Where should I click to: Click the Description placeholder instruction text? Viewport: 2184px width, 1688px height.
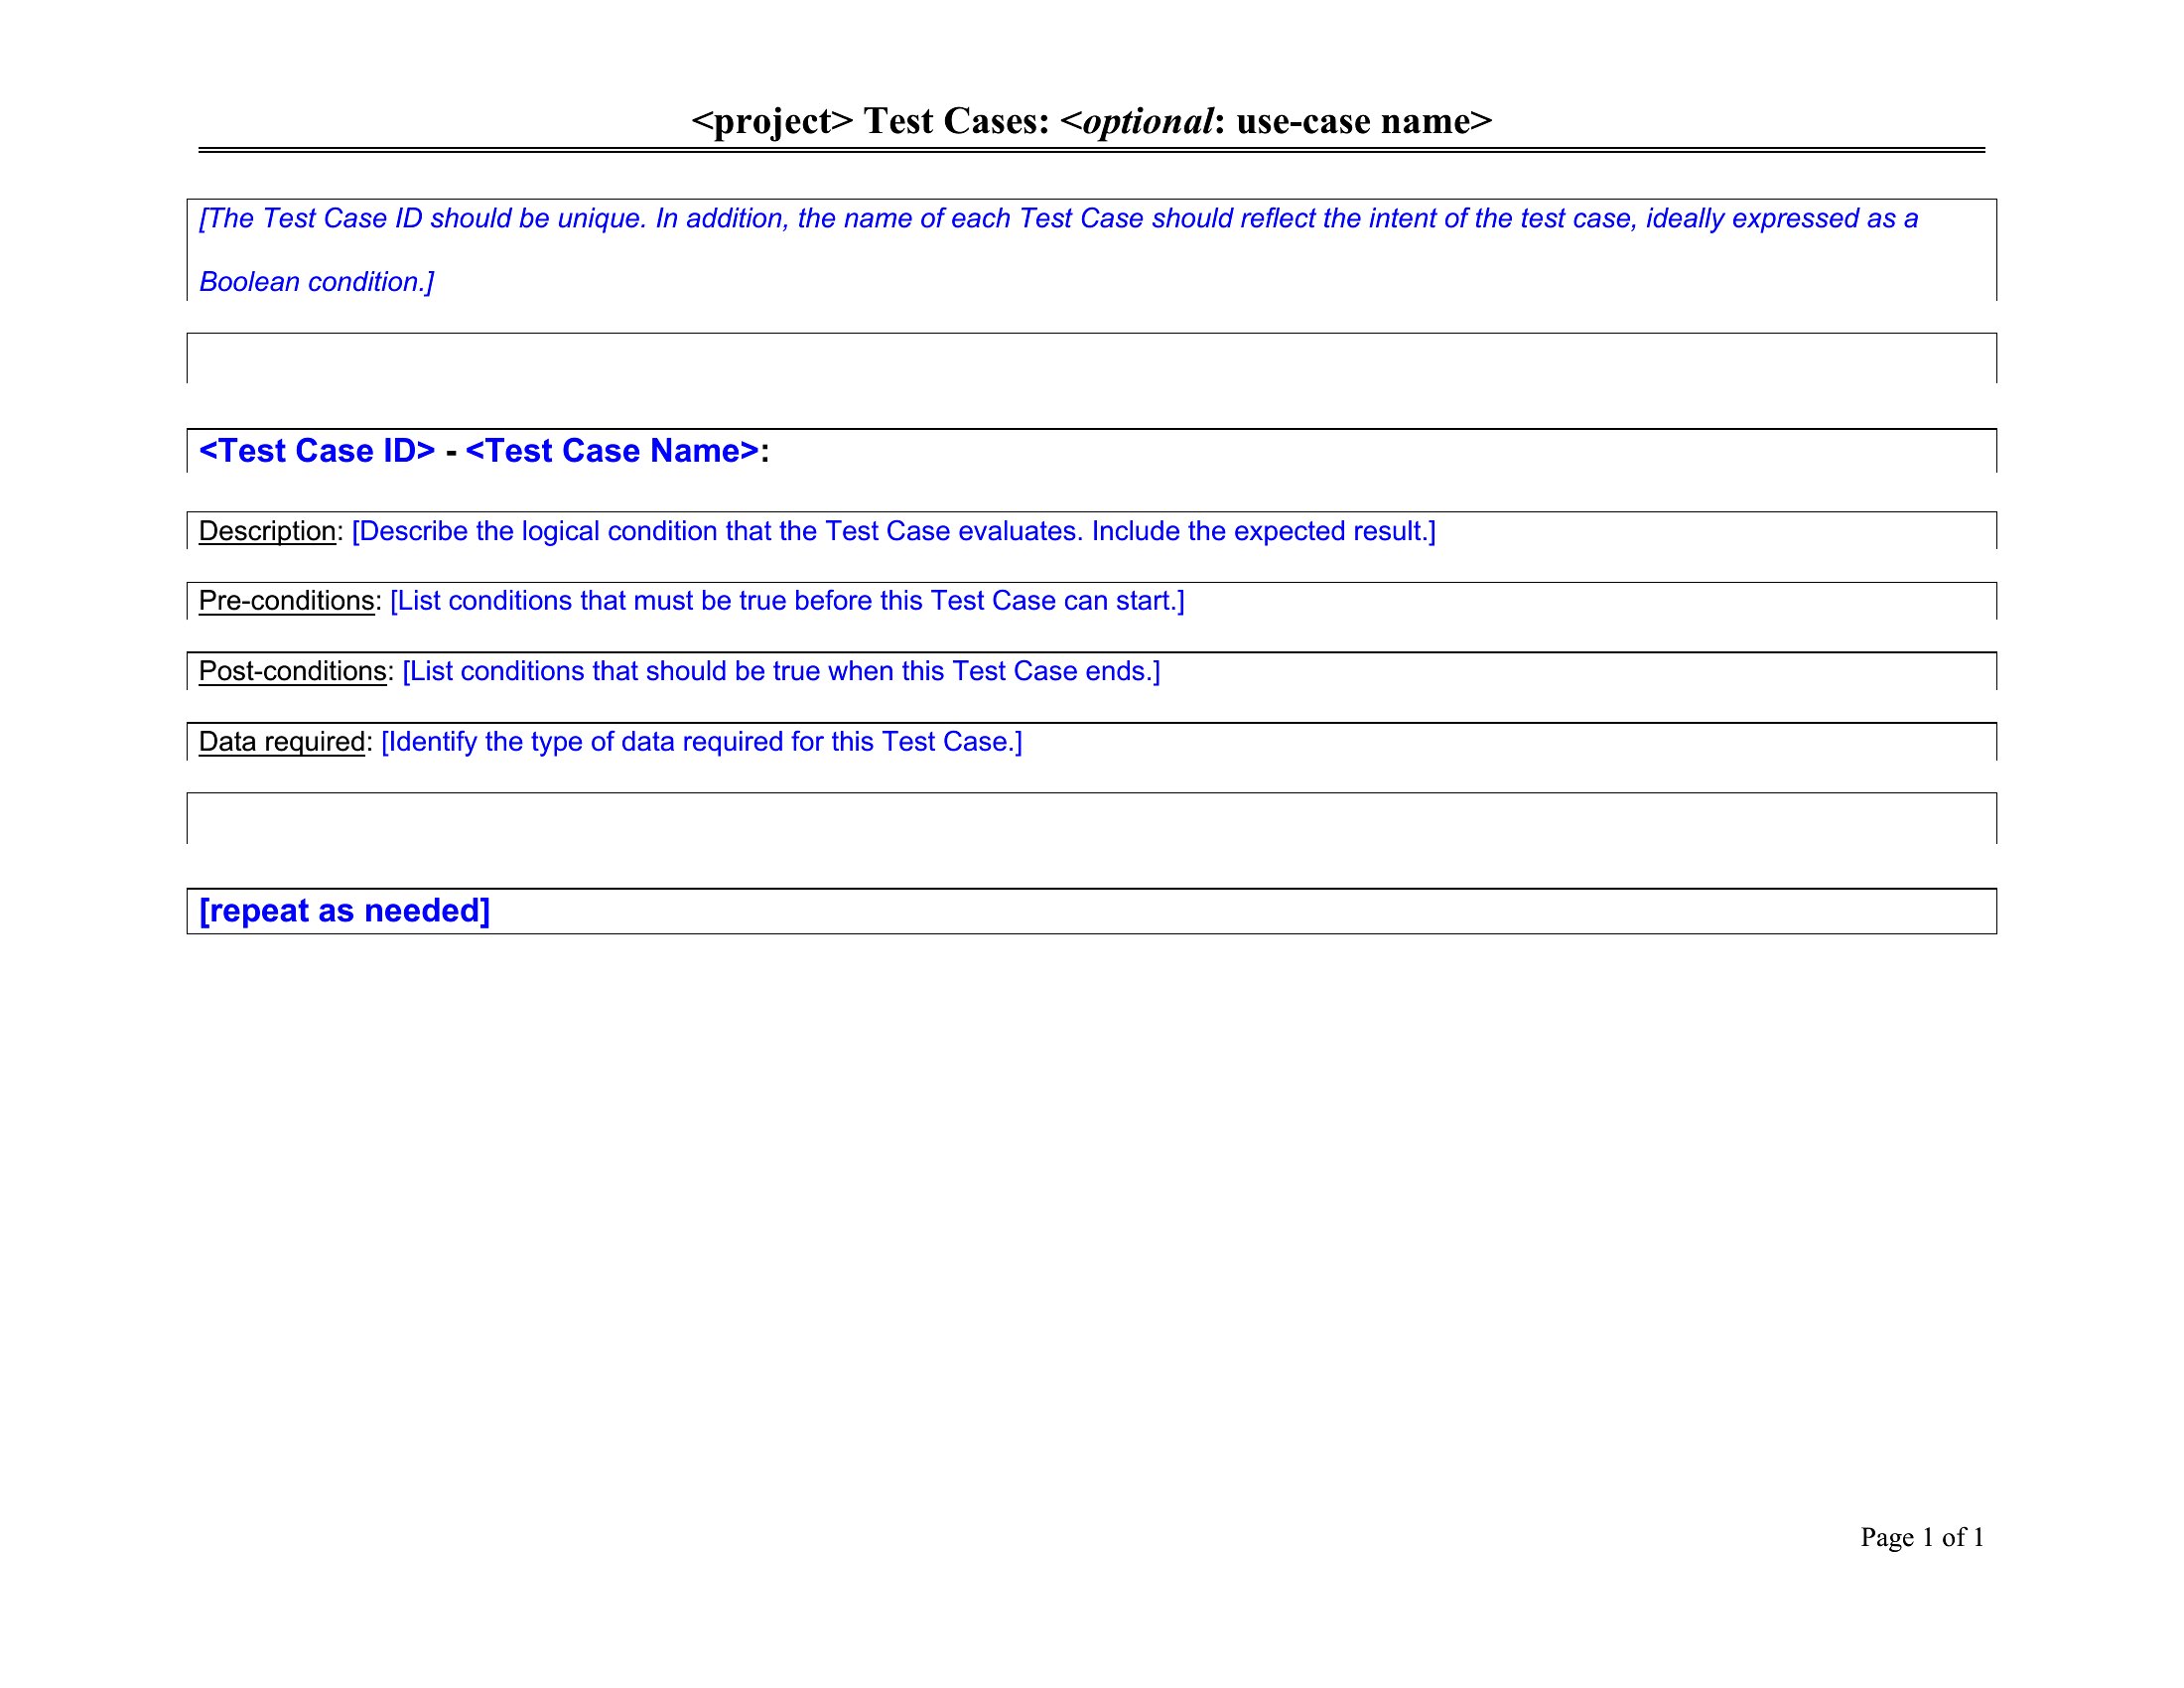click(x=893, y=531)
